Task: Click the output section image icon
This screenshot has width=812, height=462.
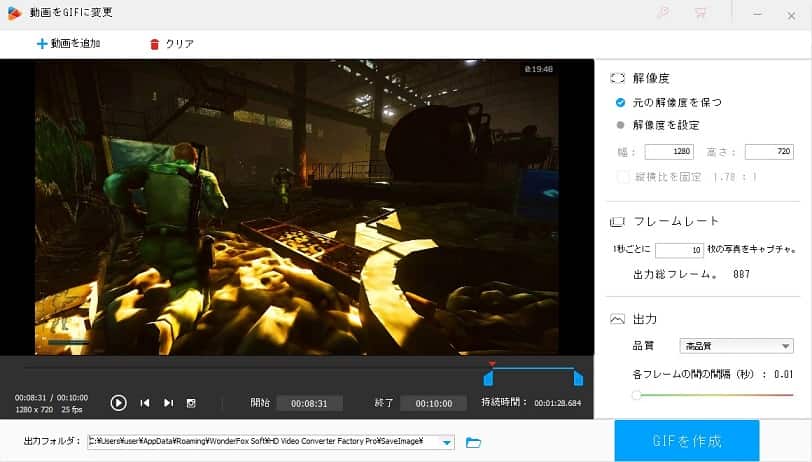Action: (x=617, y=319)
